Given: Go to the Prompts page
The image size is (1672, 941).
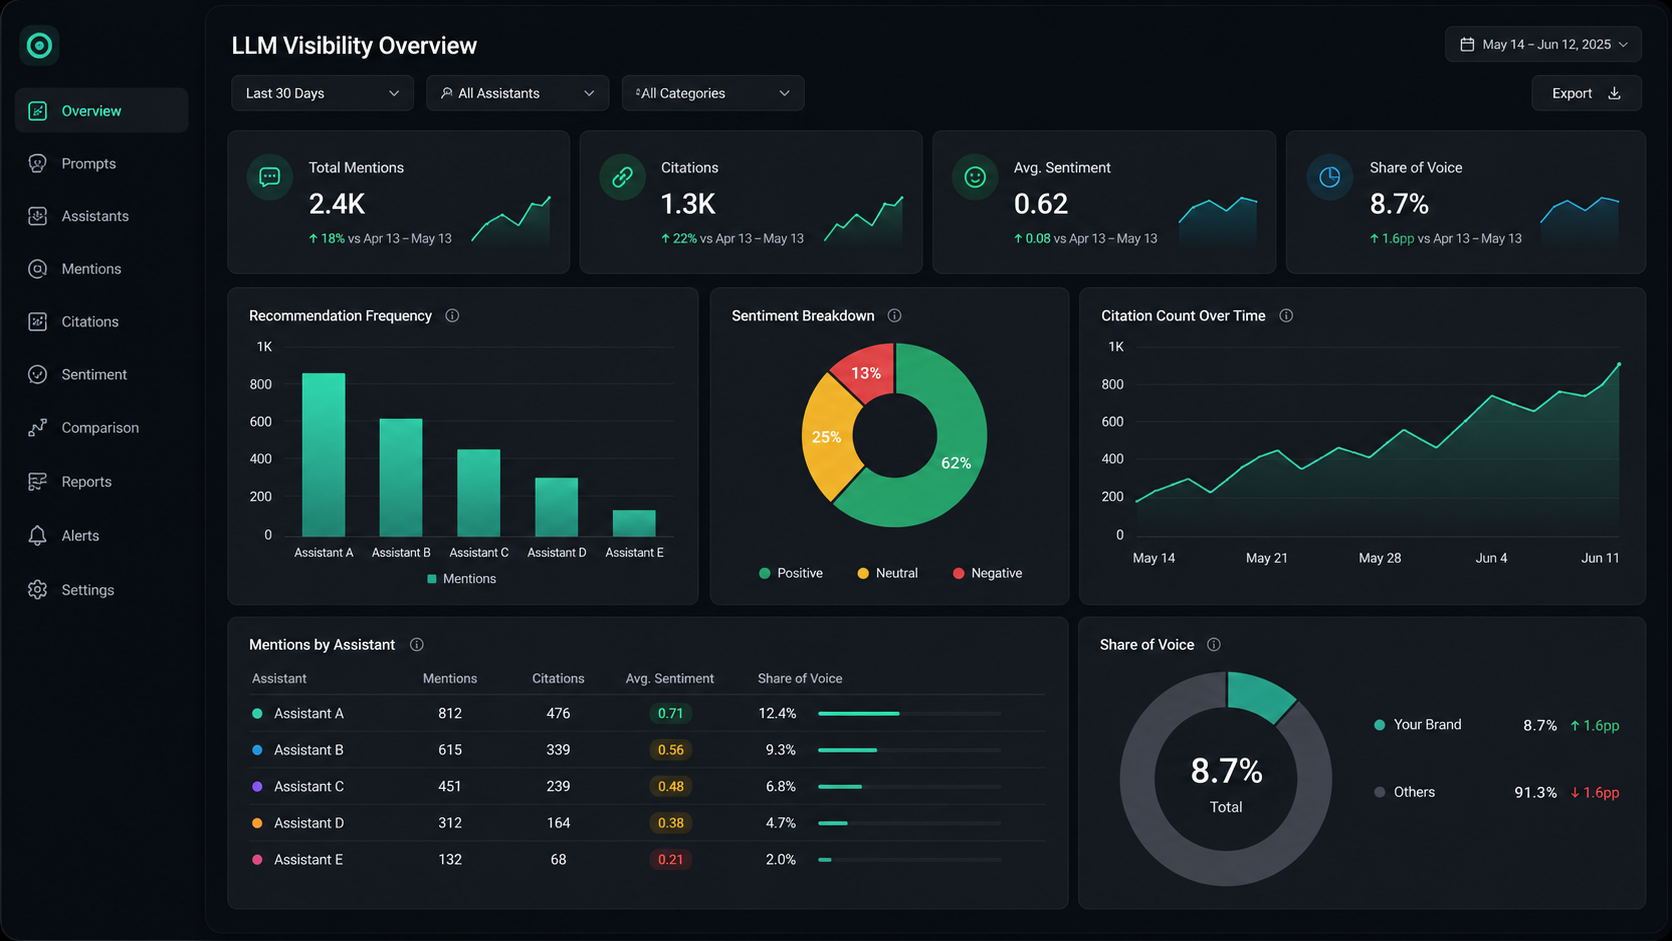Looking at the screenshot, I should pos(101,163).
